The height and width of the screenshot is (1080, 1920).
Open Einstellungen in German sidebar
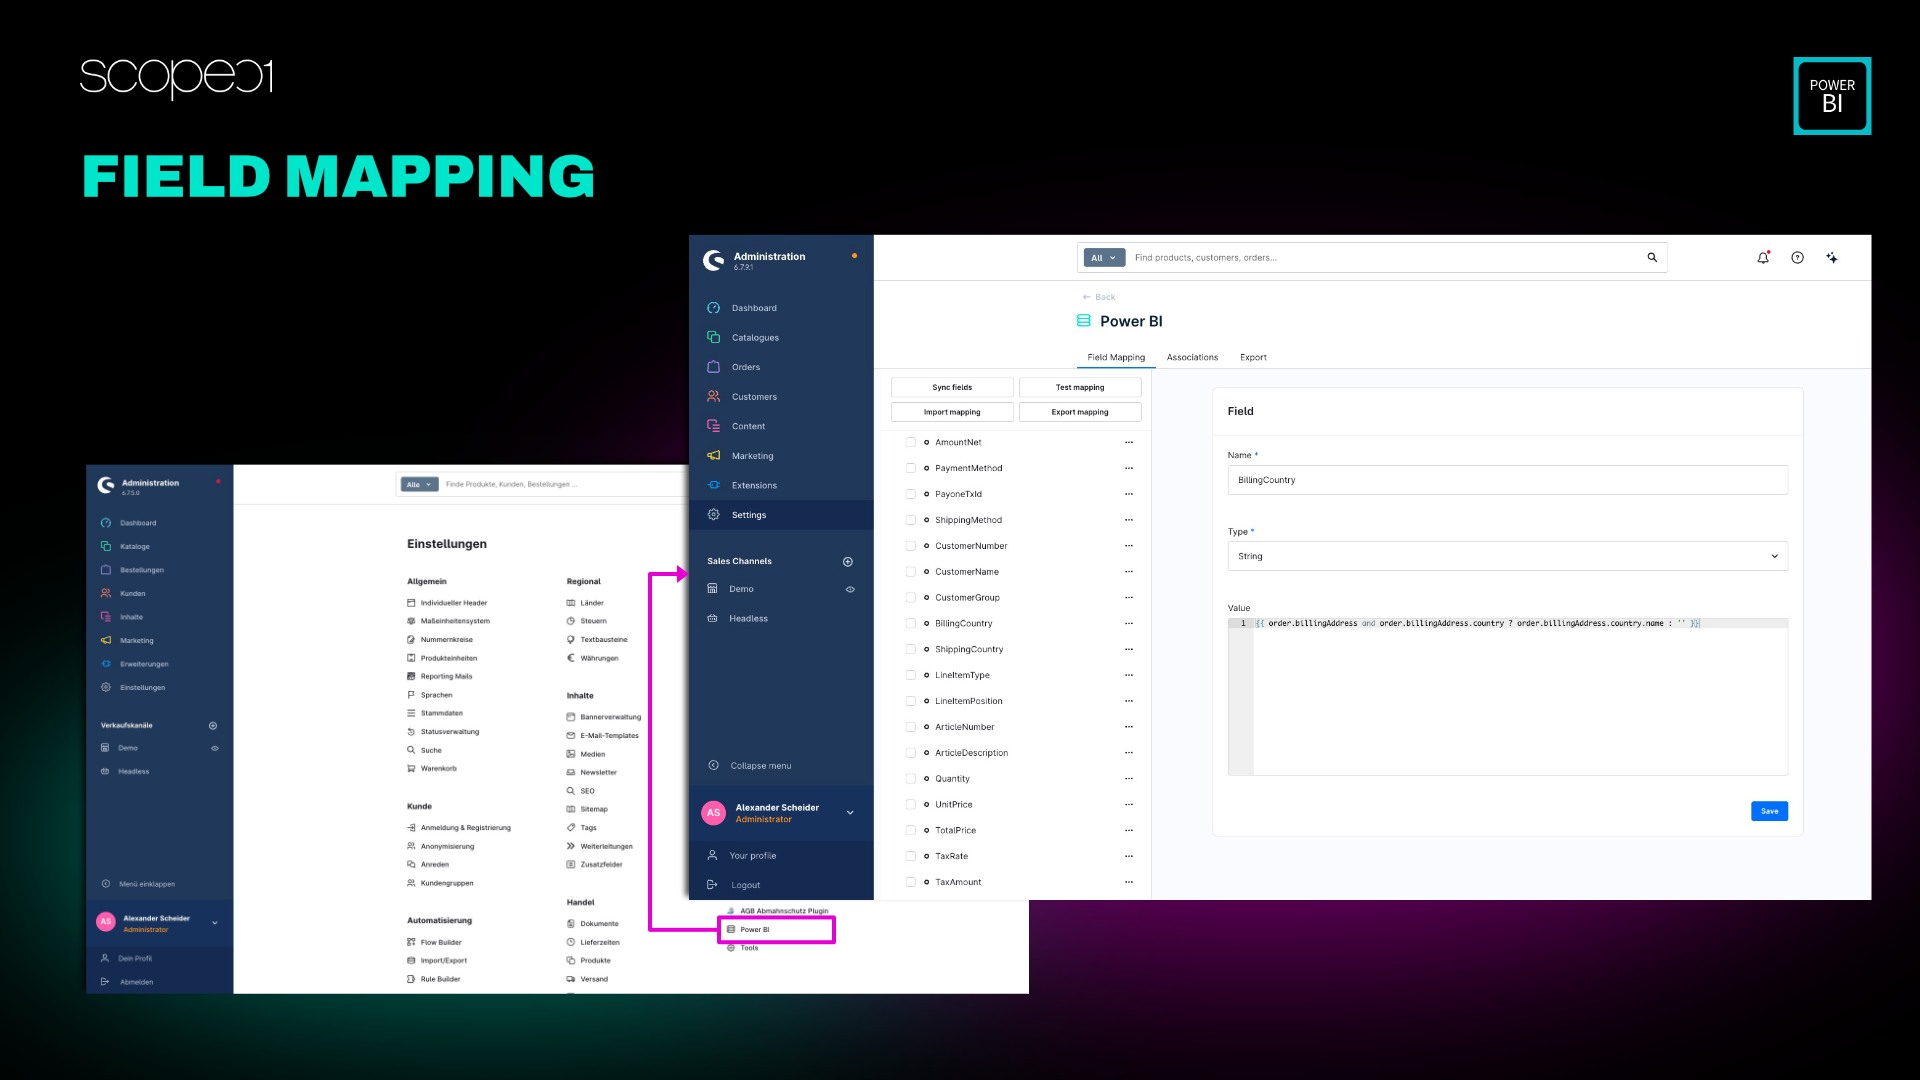(x=142, y=688)
